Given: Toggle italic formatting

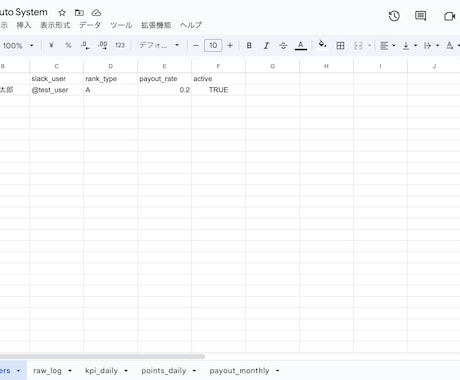Looking at the screenshot, I should point(266,45).
